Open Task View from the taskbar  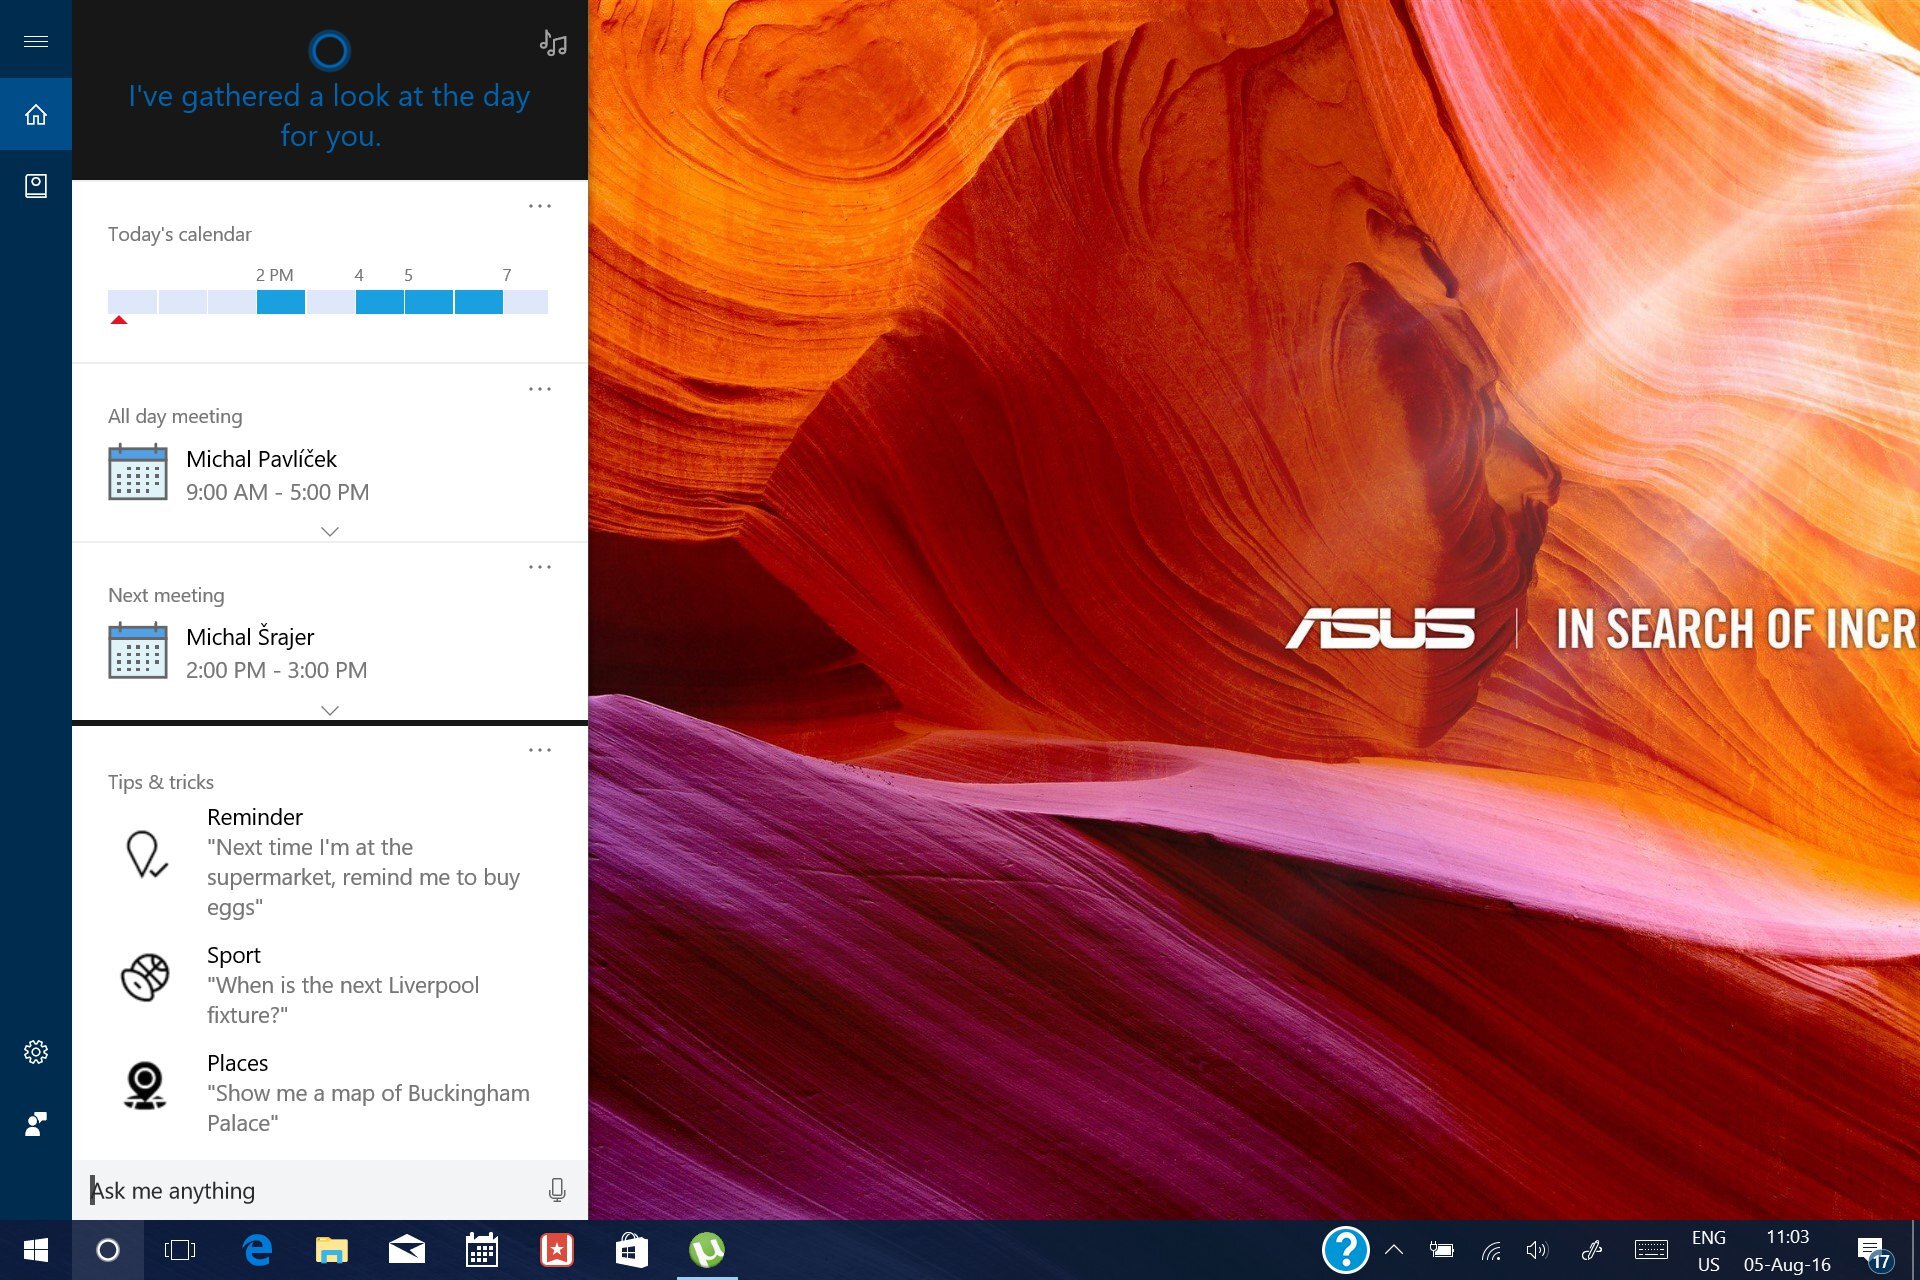pyautogui.click(x=180, y=1250)
